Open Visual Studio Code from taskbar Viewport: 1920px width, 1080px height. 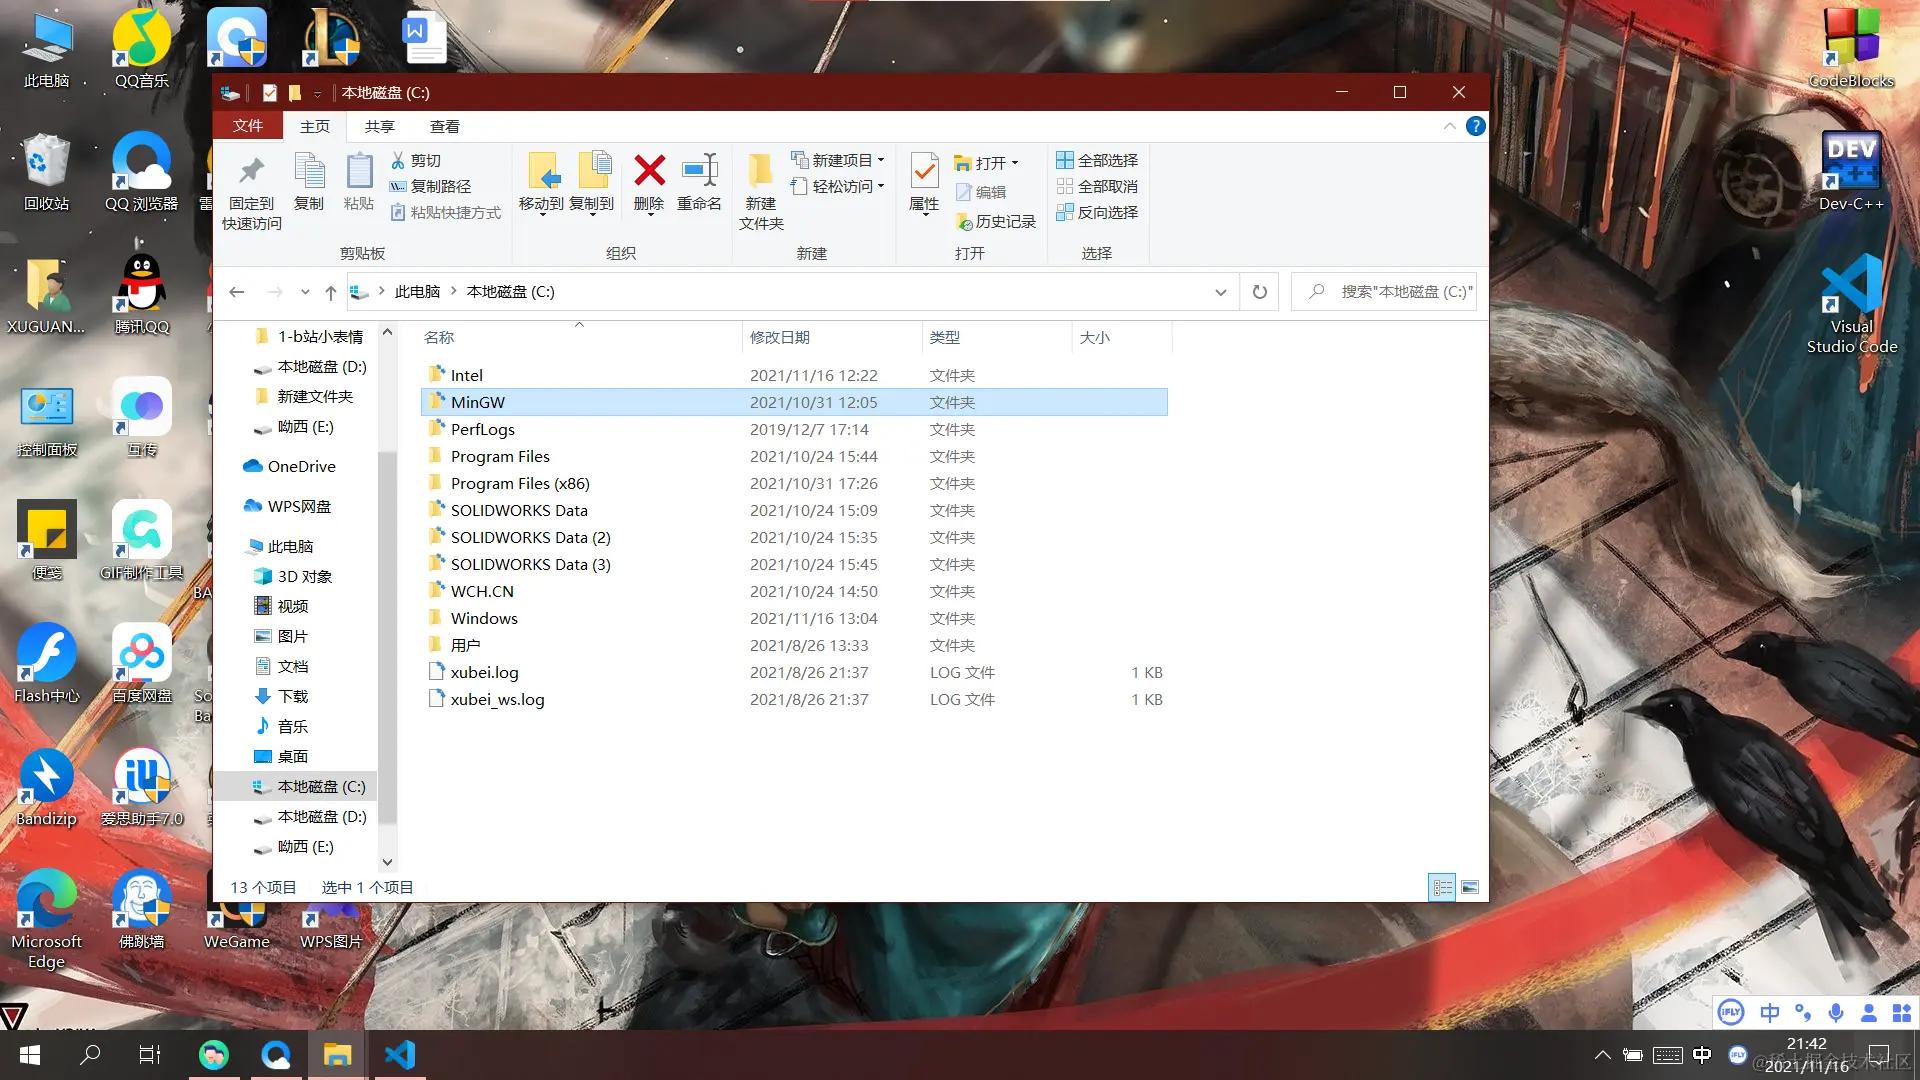pyautogui.click(x=400, y=1055)
